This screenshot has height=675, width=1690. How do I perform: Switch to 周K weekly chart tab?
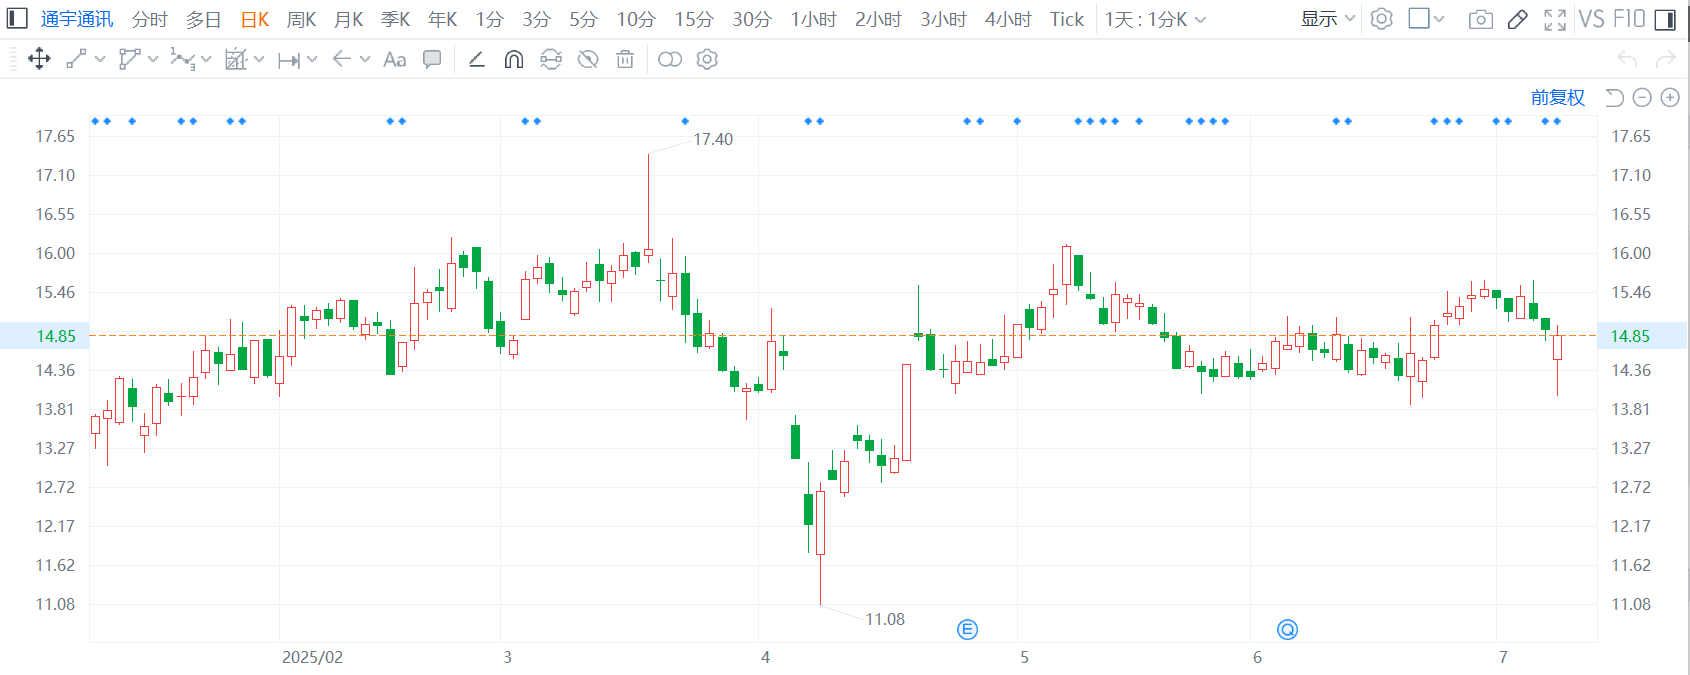pyautogui.click(x=301, y=19)
